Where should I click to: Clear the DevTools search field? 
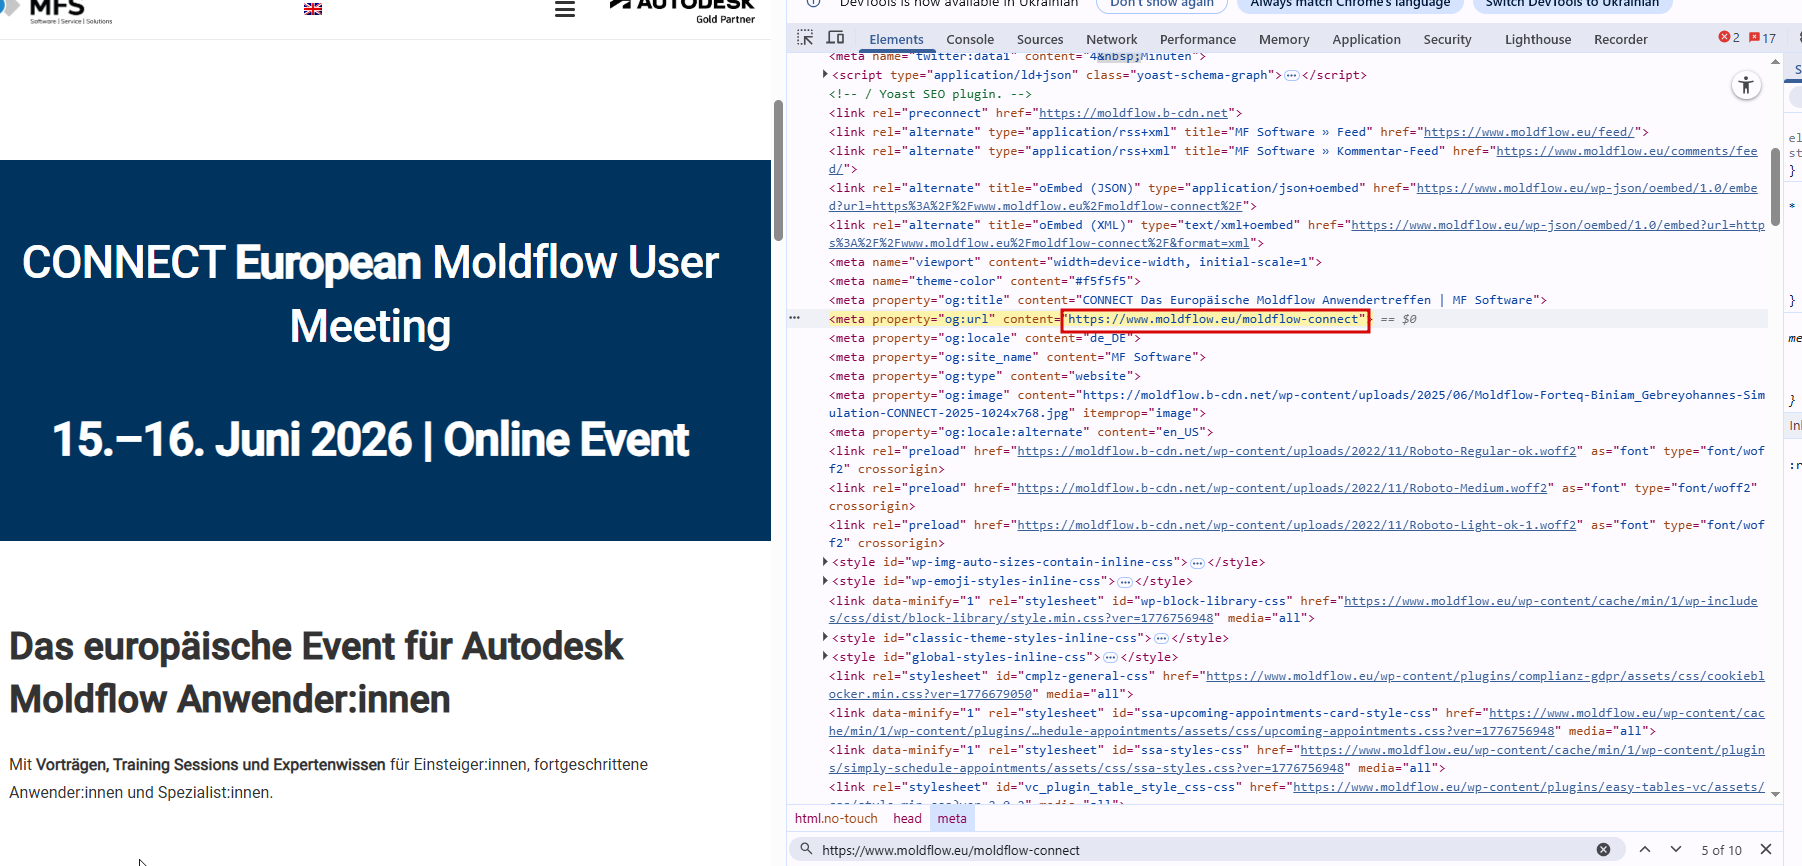tap(1603, 850)
